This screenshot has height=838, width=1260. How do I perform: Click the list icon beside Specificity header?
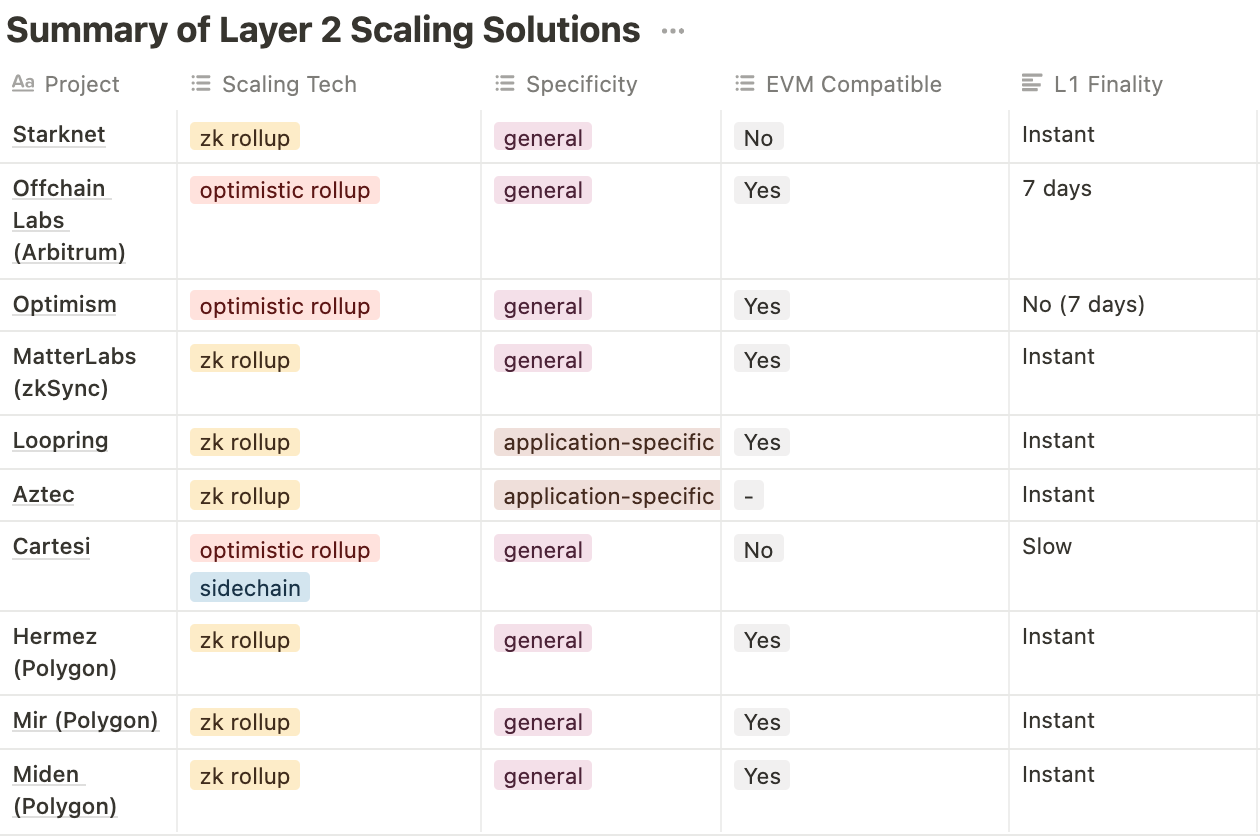tap(505, 84)
